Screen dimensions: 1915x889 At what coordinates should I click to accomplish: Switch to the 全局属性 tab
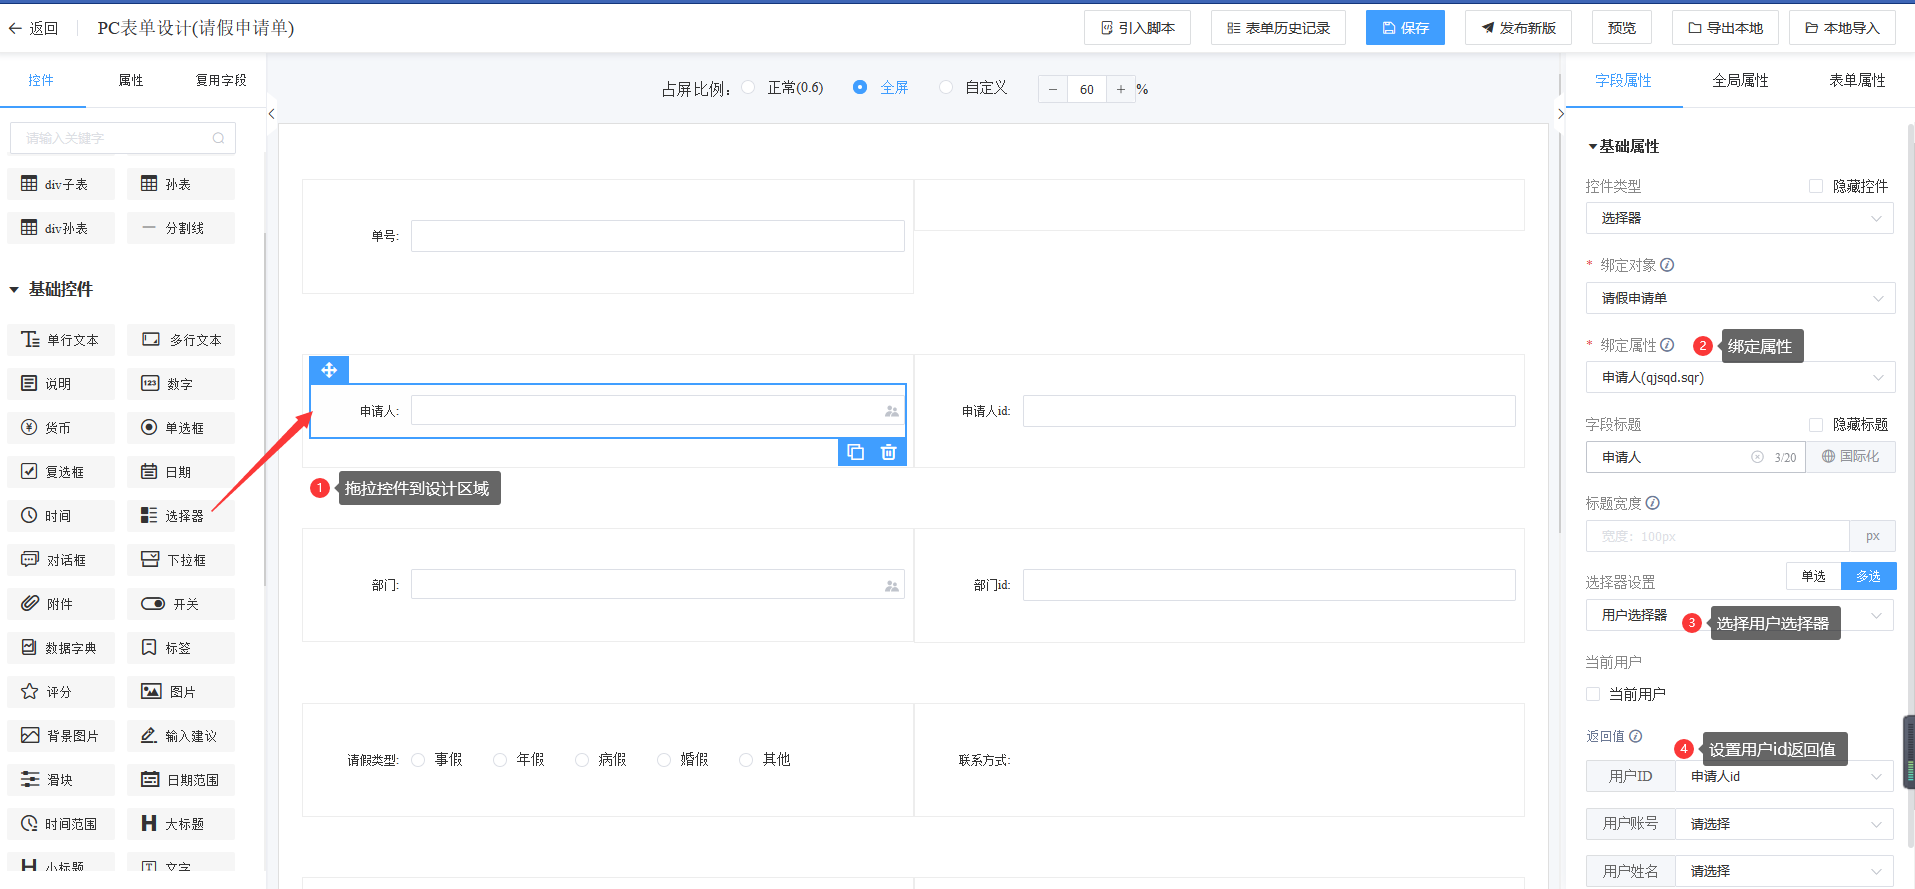[1740, 80]
